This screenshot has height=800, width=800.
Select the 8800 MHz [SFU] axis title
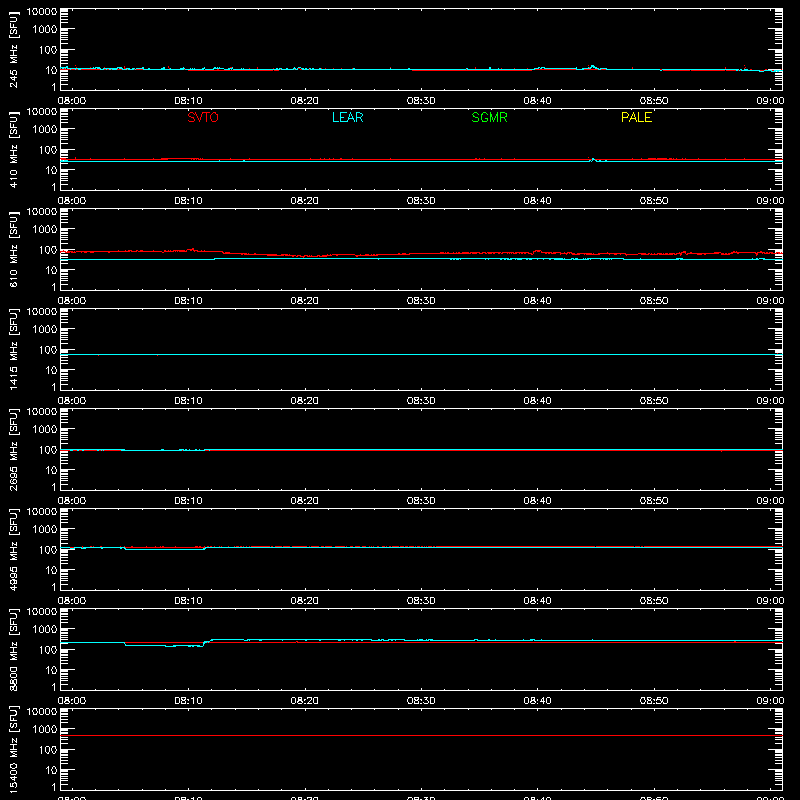13,650
